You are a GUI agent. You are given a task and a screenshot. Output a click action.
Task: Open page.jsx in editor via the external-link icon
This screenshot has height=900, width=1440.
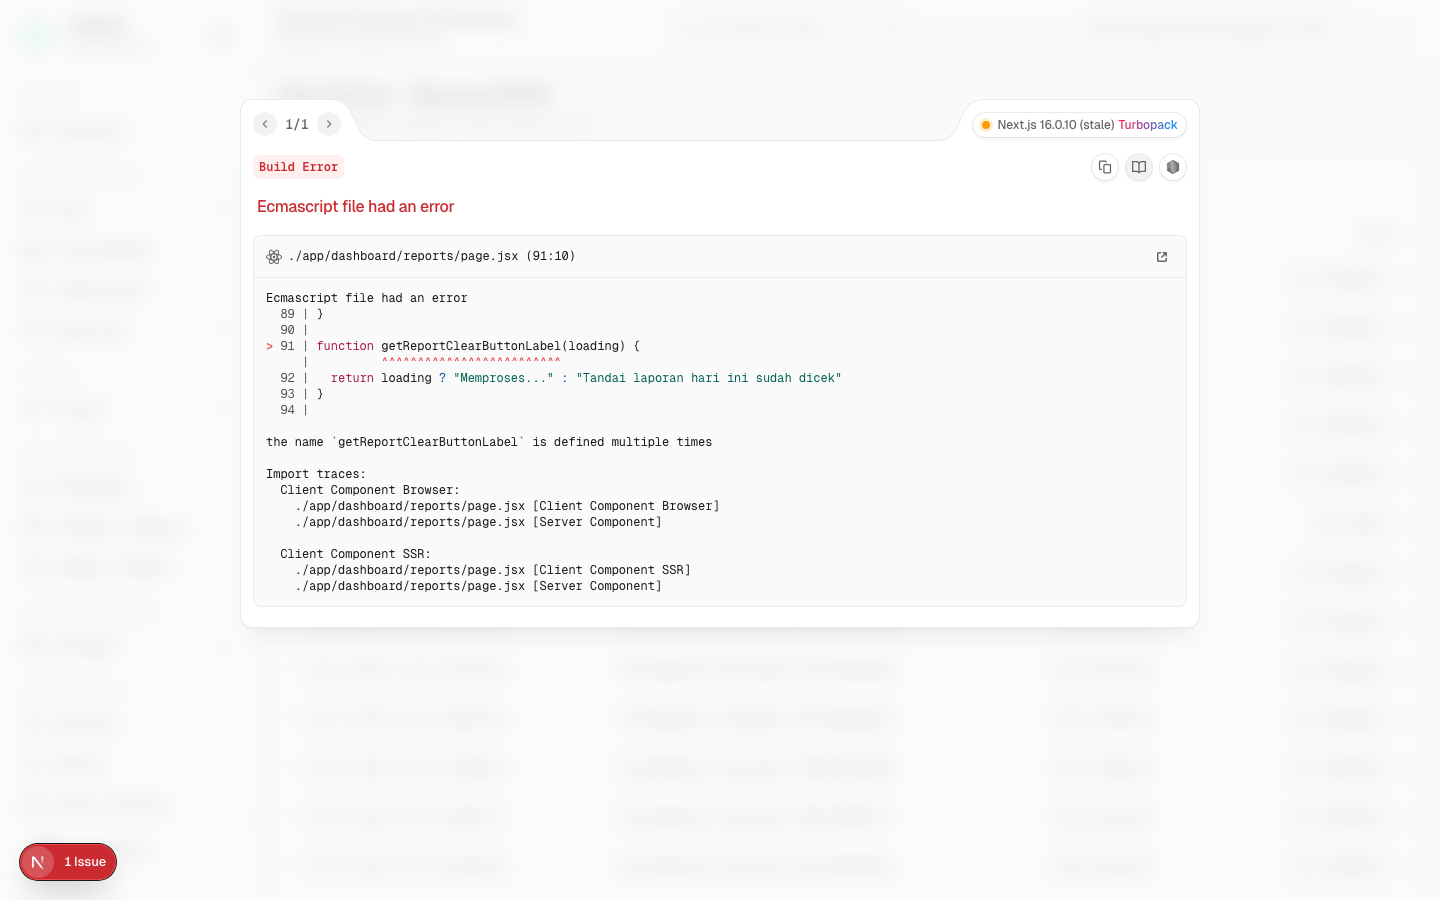(1162, 257)
